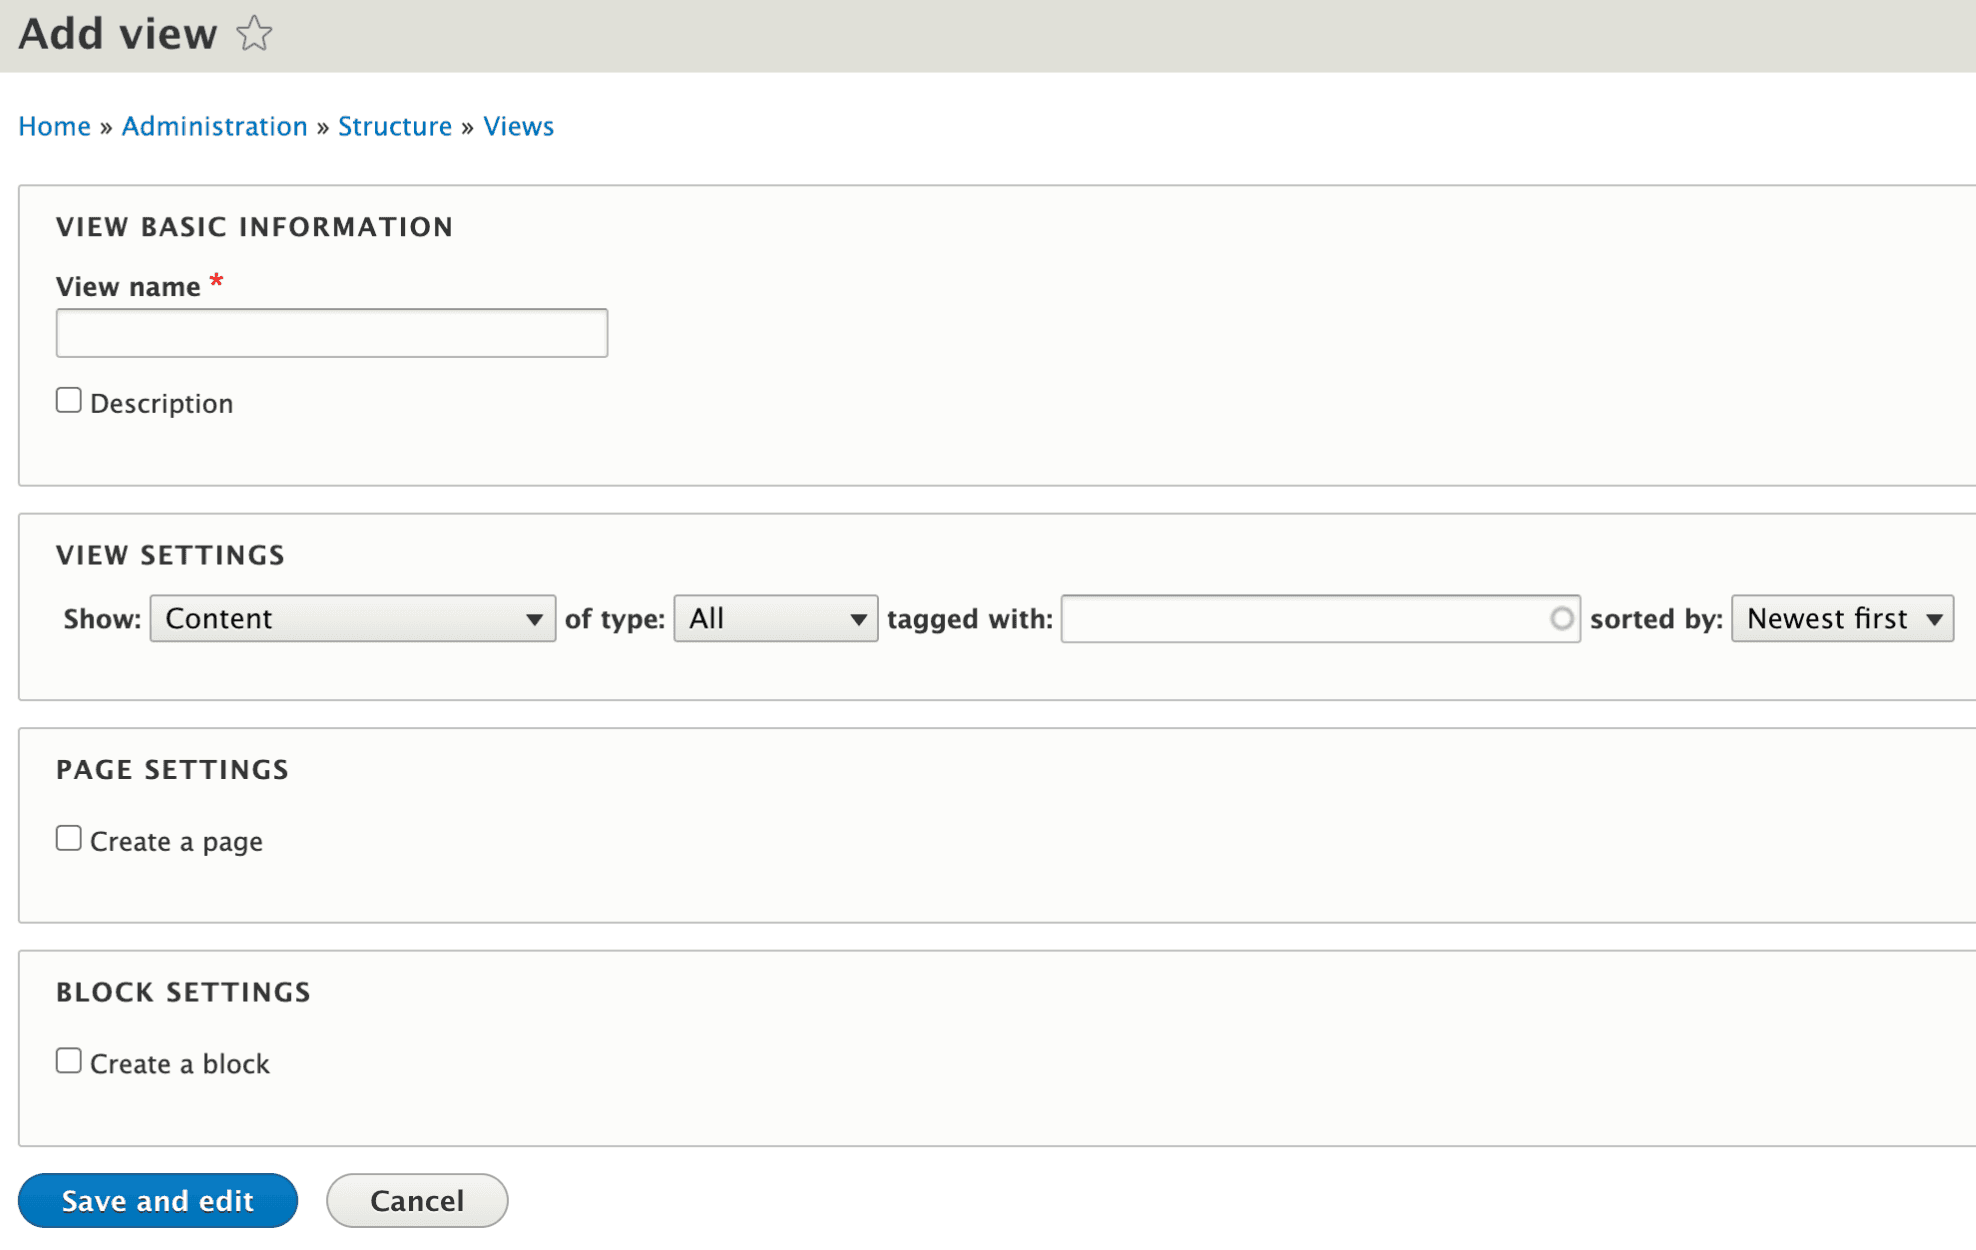Screen dimensions: 1976x1250
Task: Click the Cancel button
Action: coord(417,1200)
